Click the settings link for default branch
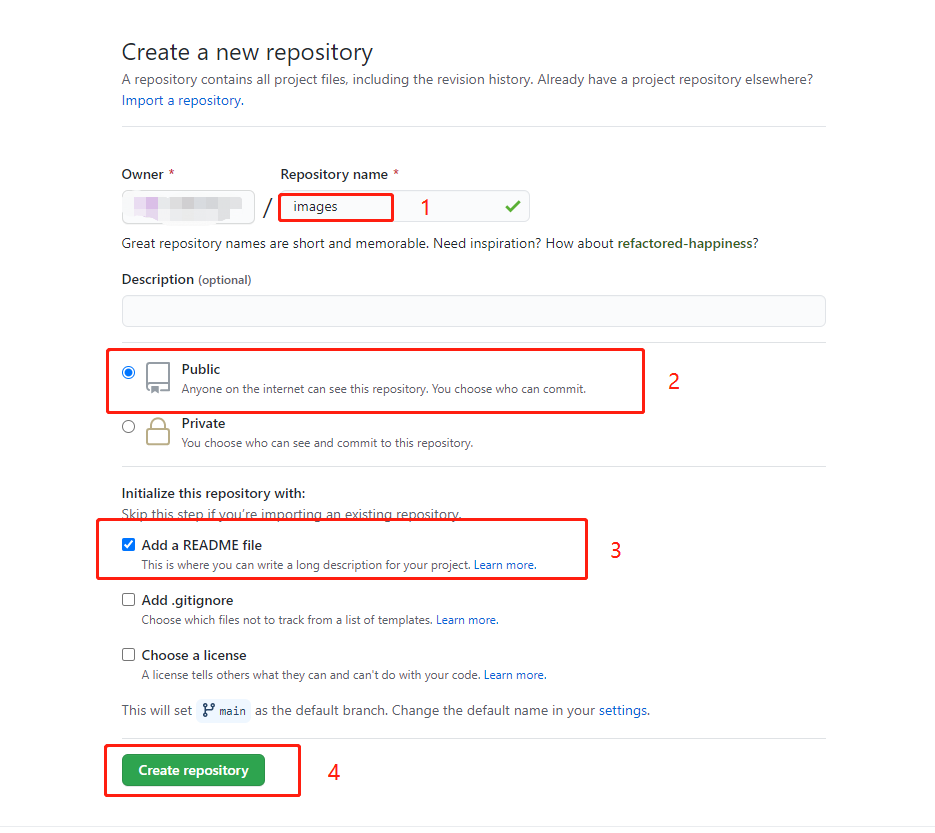Viewport: 935px width, 833px height. (623, 711)
